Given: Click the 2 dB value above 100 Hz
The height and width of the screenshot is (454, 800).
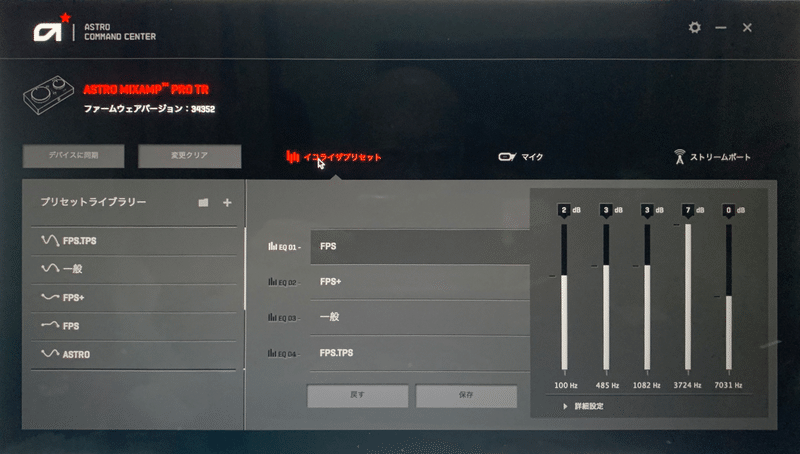Looking at the screenshot, I should pos(564,210).
